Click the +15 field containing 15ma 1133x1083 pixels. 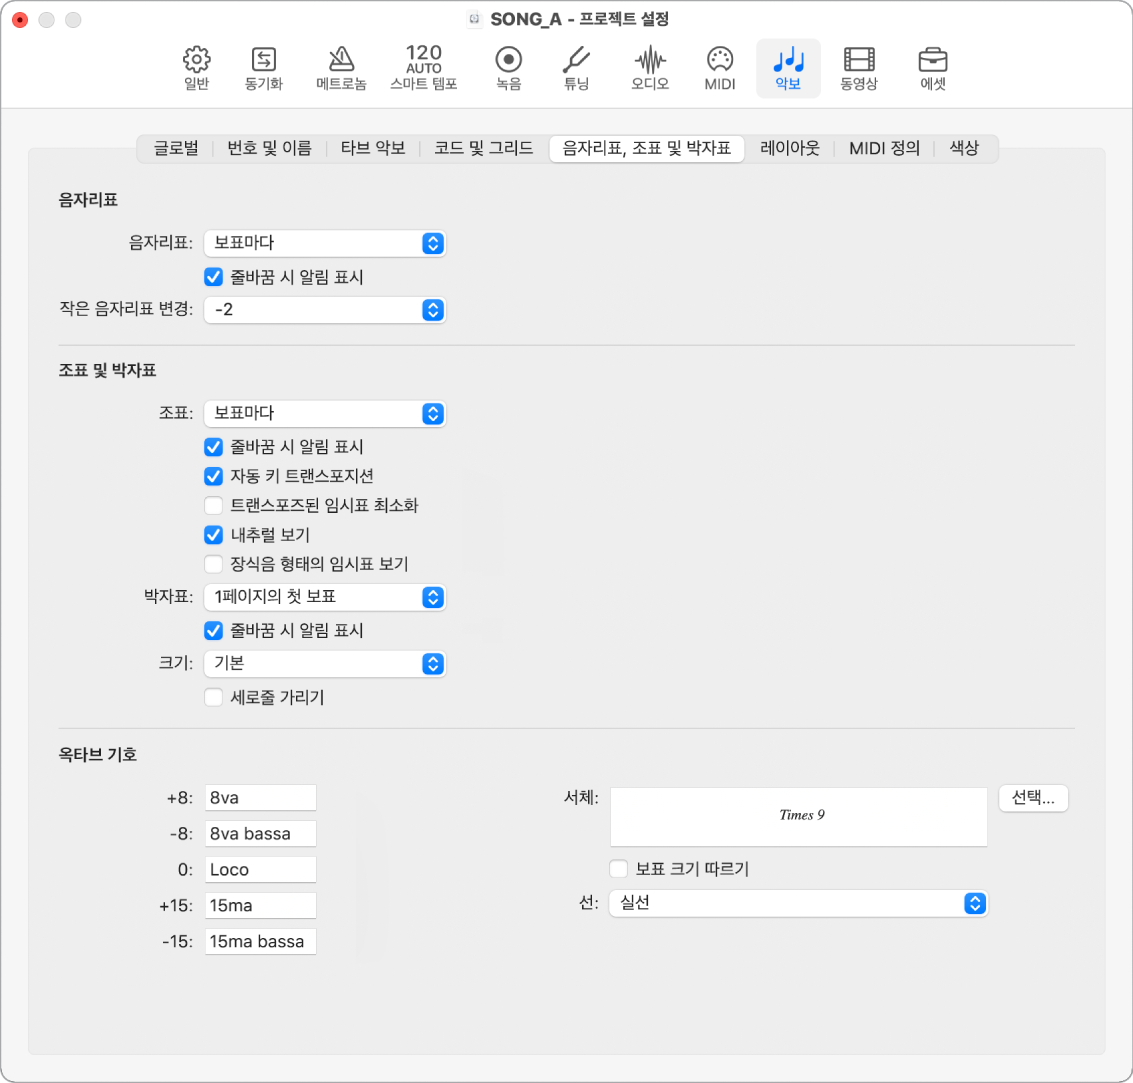(261, 905)
